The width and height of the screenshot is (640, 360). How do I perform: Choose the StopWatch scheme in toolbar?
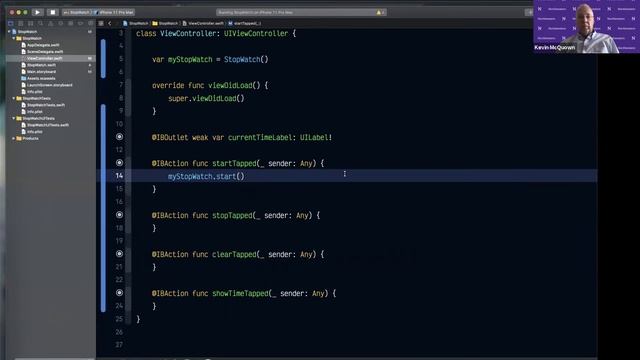[x=77, y=13]
